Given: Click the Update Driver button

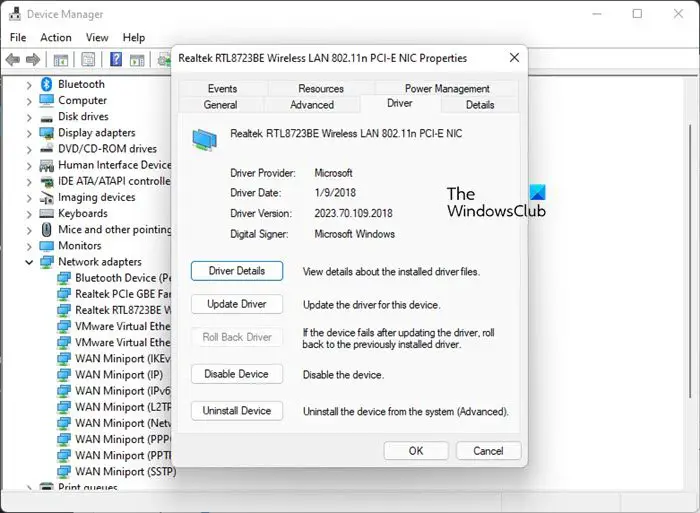Looking at the screenshot, I should pyautogui.click(x=237, y=304).
